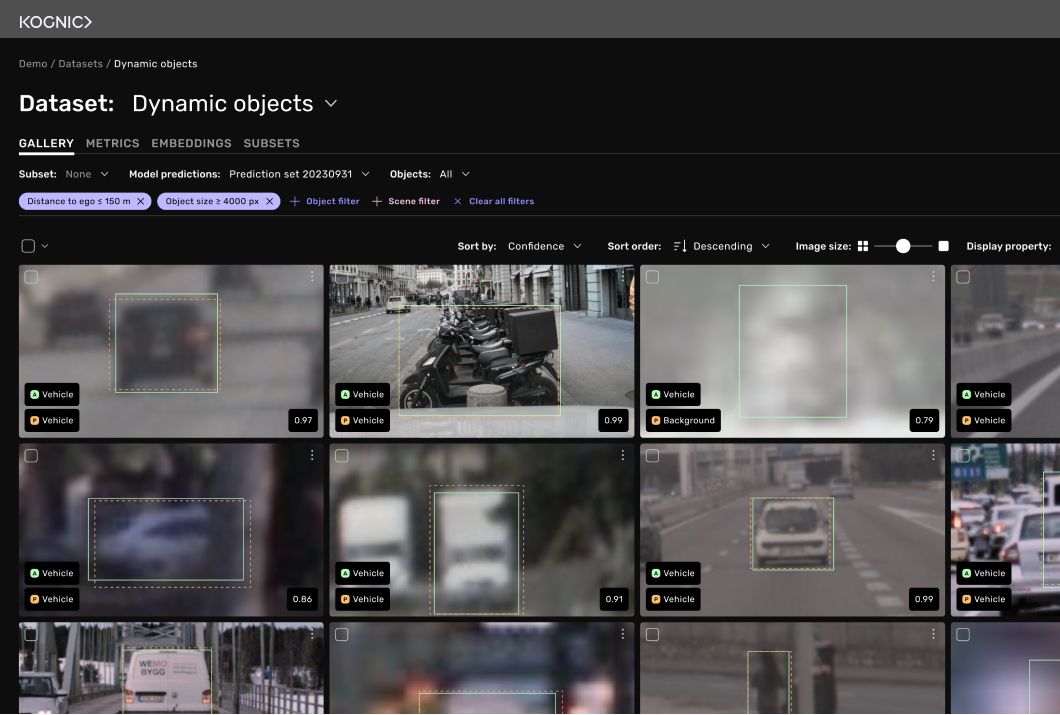Select the checkbox on the 0.97 card

pyautogui.click(x=31, y=277)
